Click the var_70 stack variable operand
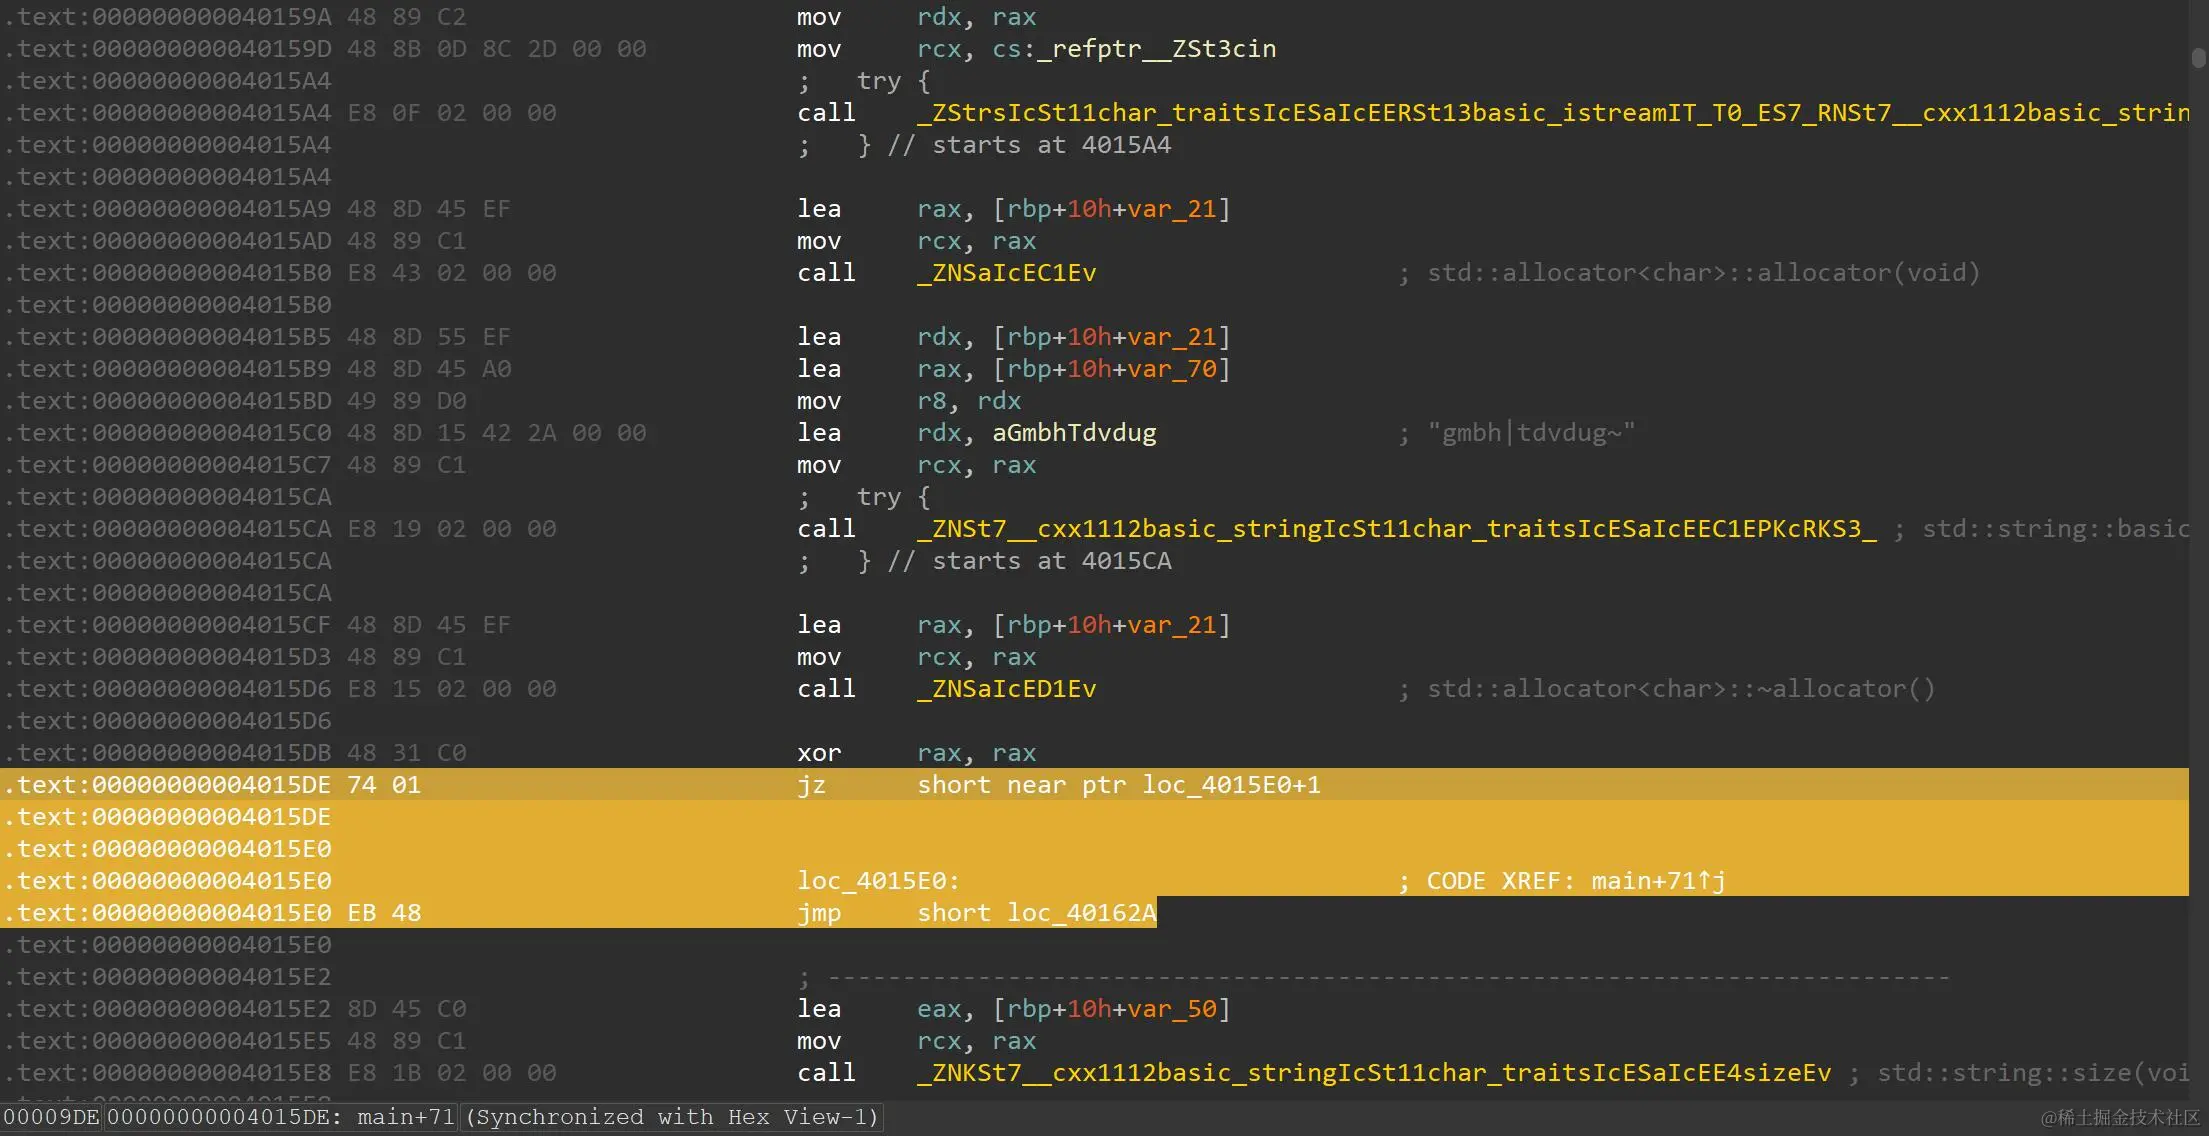Image resolution: width=2209 pixels, height=1136 pixels. 1172,369
